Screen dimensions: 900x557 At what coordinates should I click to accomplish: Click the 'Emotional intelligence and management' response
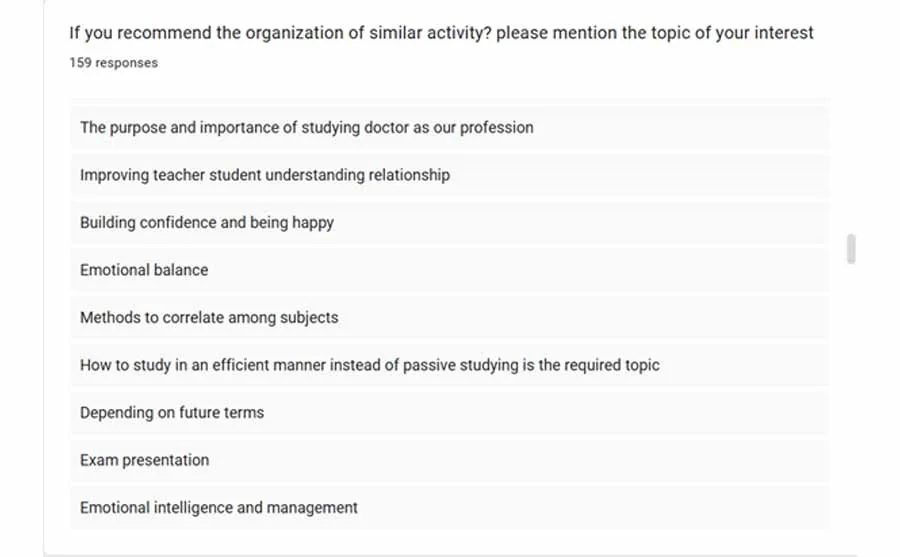click(218, 508)
